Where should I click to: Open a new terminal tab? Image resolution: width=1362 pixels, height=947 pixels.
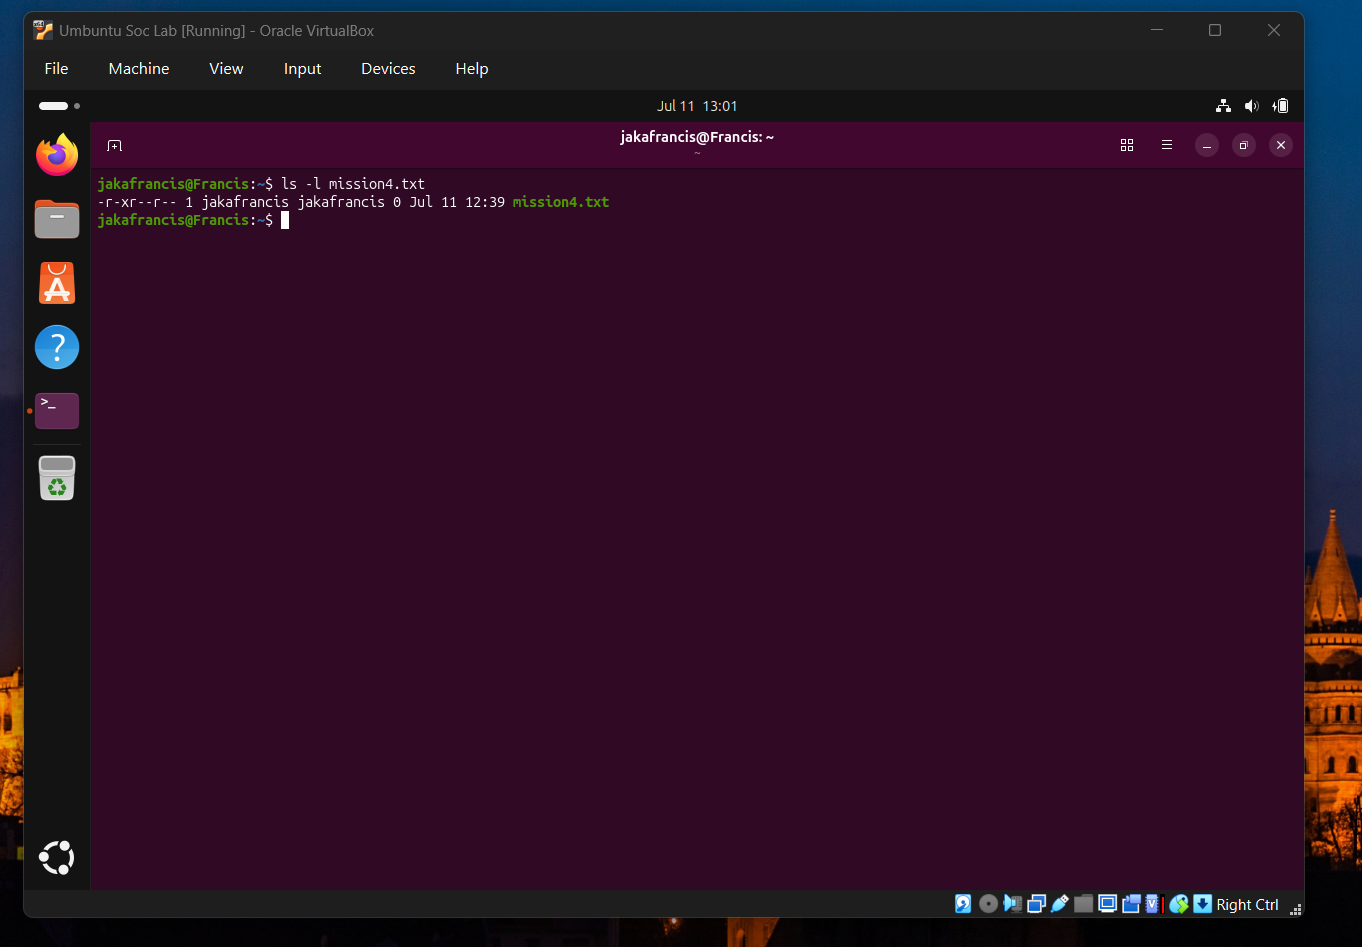point(115,146)
